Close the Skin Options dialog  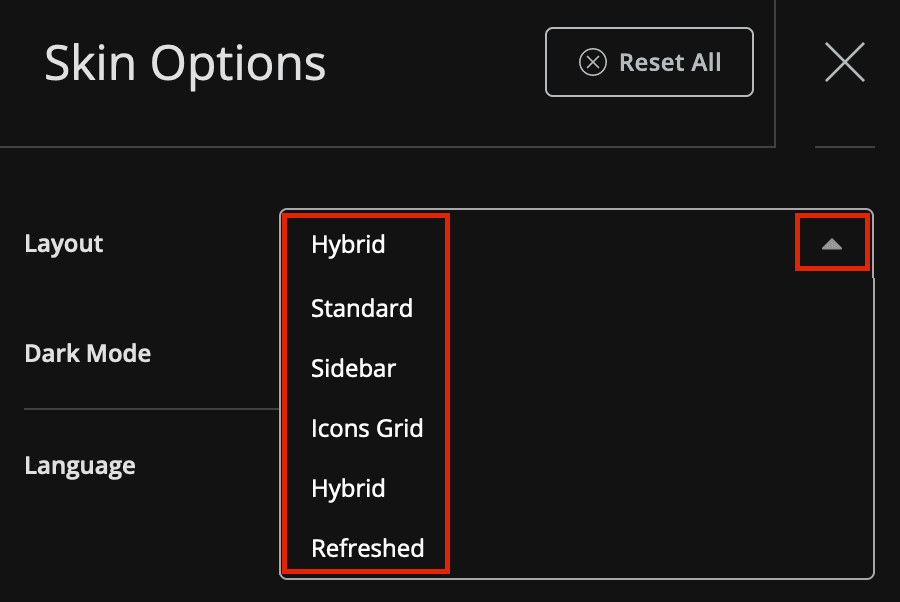point(845,62)
